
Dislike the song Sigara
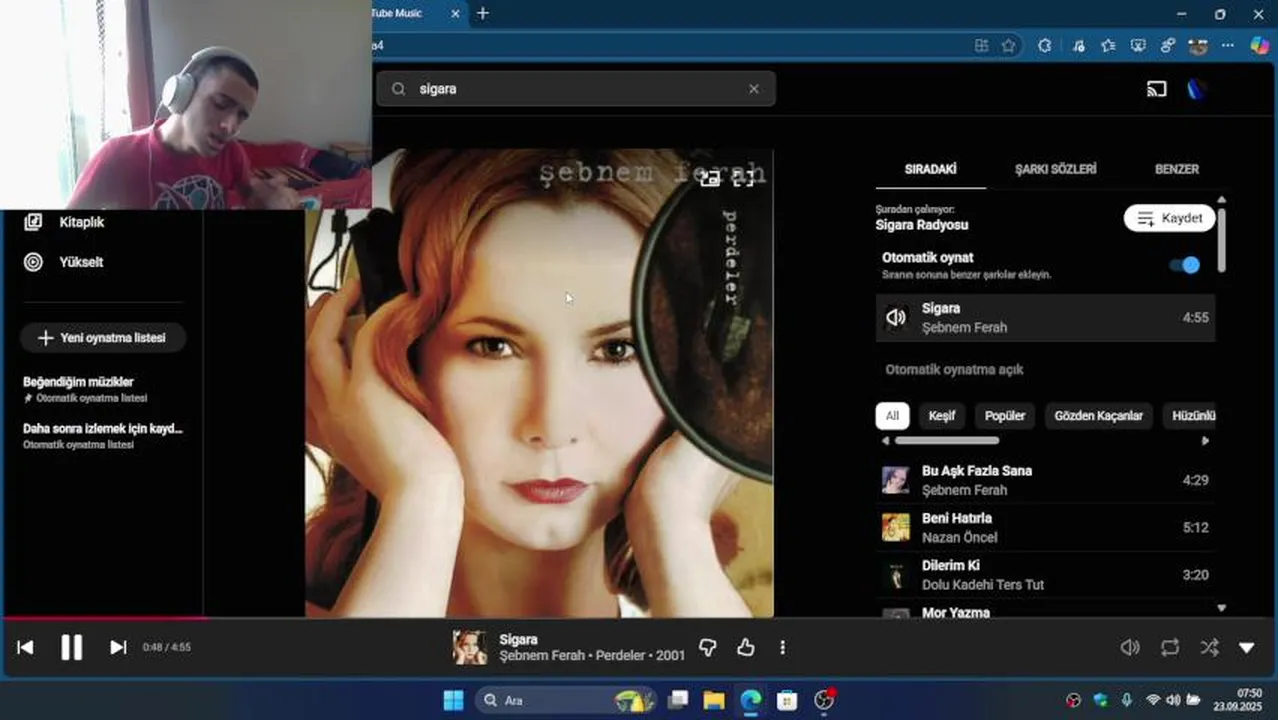click(708, 648)
